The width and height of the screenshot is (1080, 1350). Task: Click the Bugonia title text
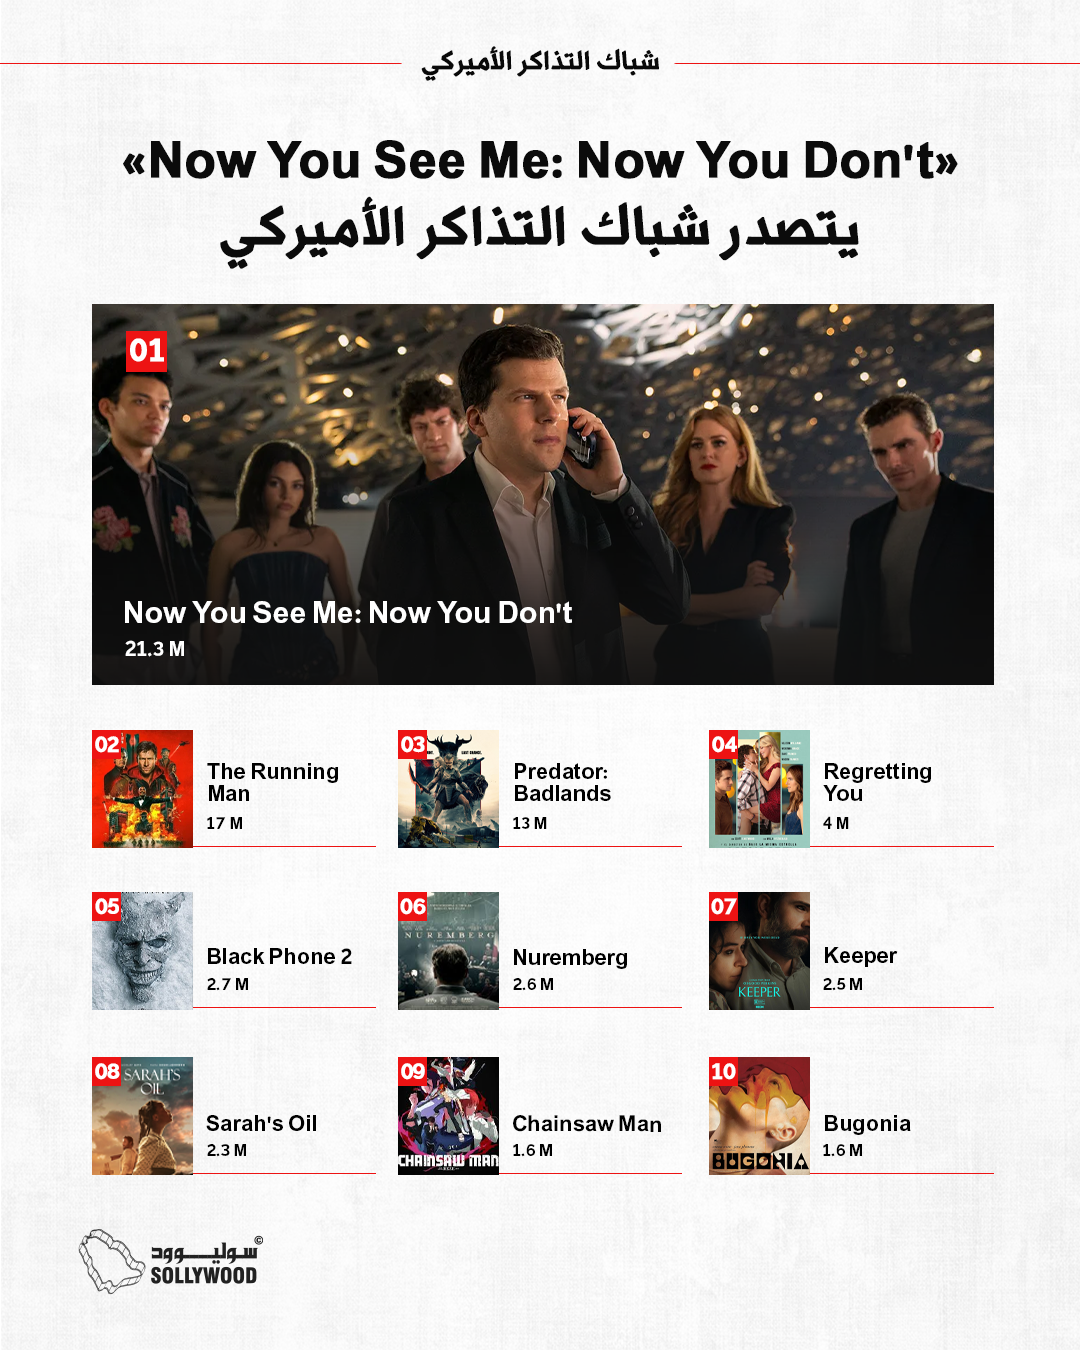click(x=867, y=1124)
